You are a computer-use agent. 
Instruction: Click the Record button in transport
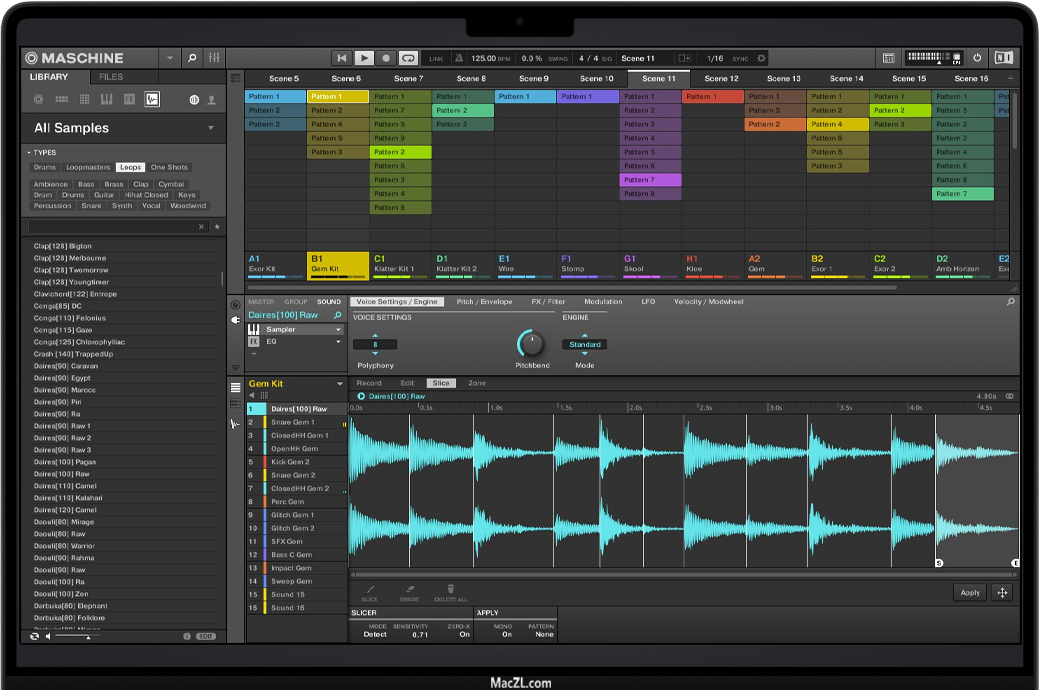click(x=386, y=59)
